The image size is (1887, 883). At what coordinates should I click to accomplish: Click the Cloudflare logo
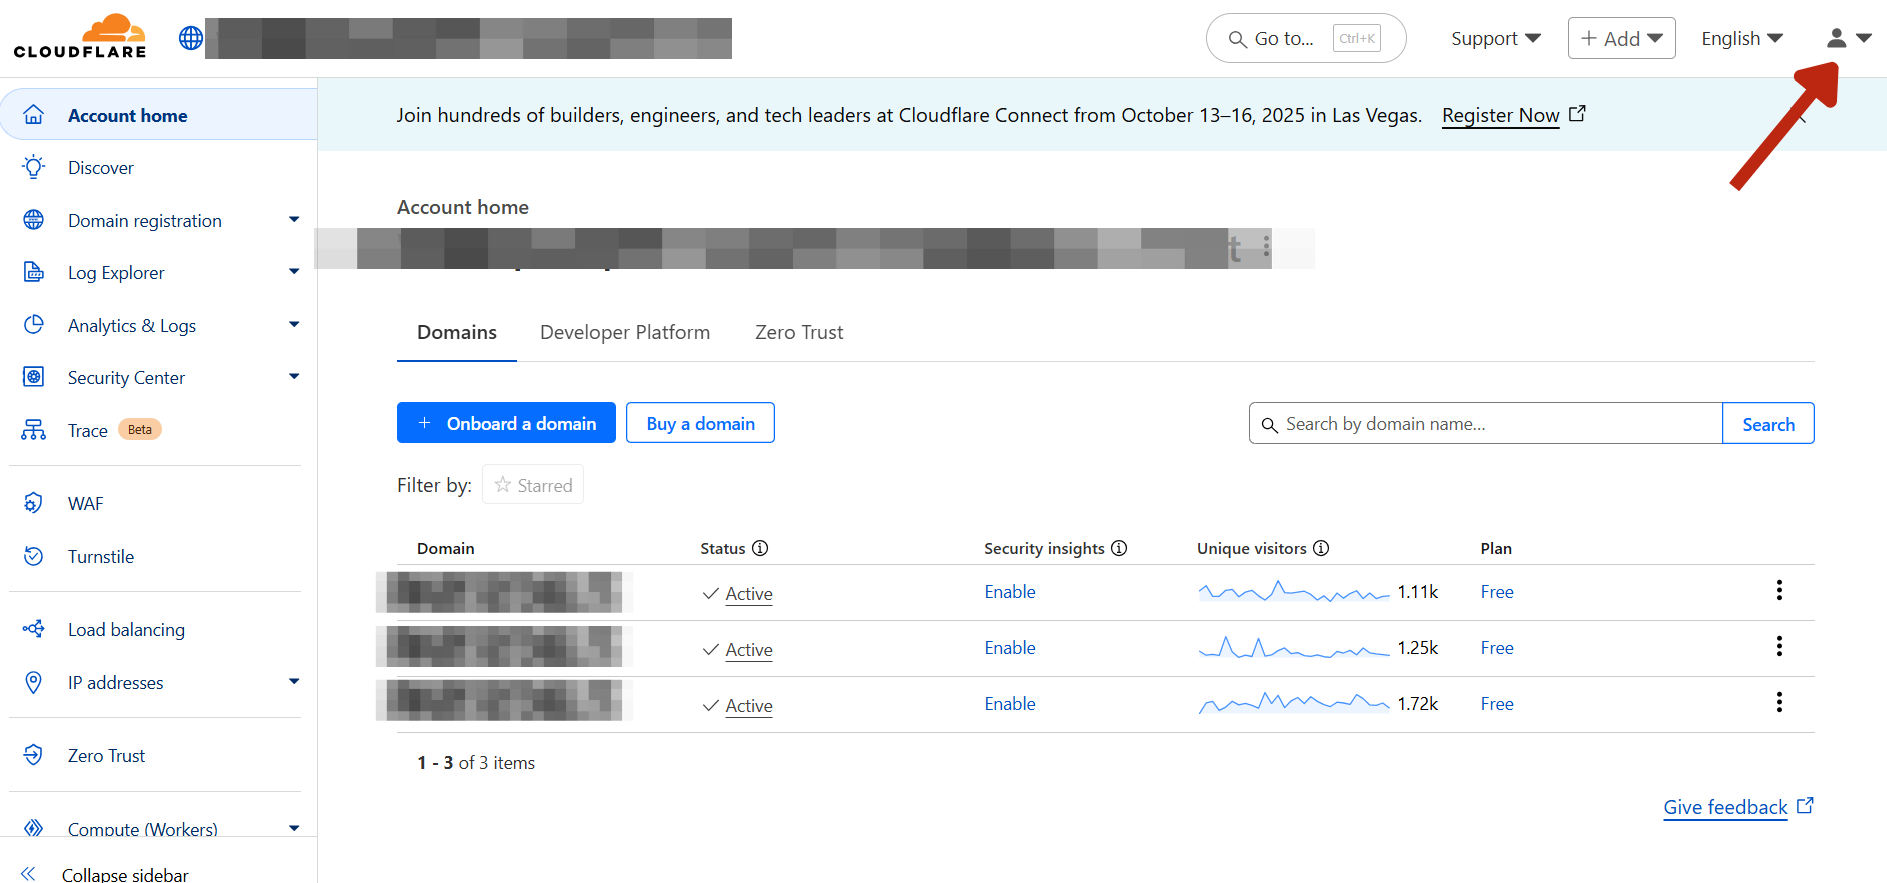[80, 37]
